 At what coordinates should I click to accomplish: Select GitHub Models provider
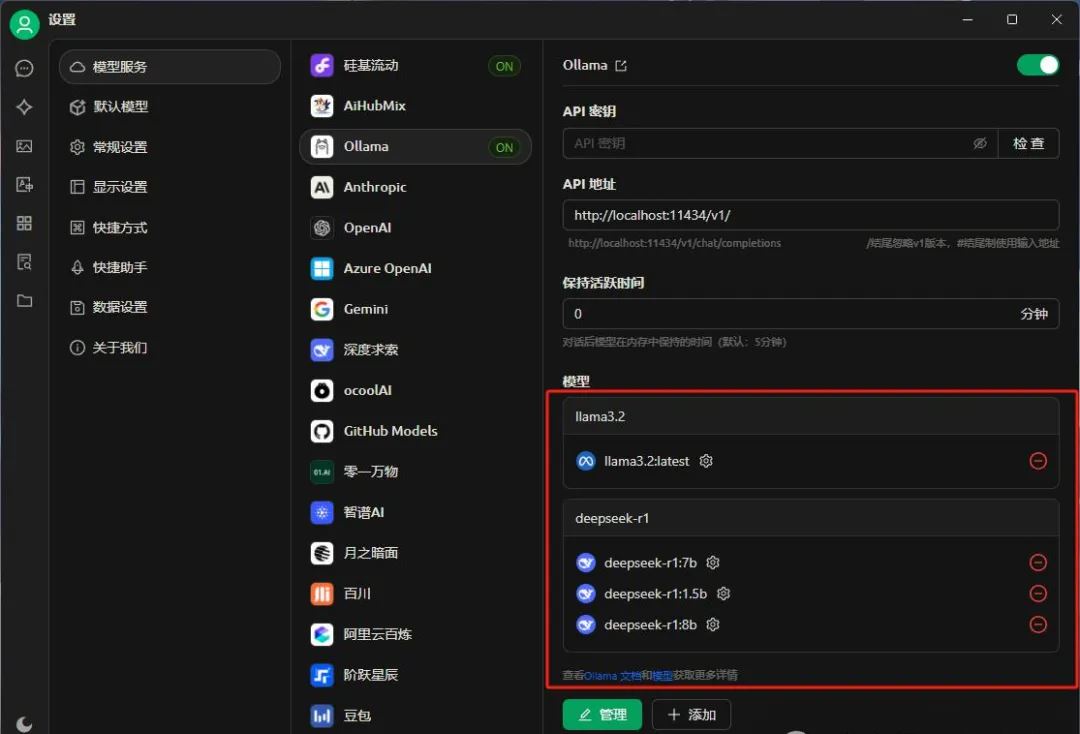pos(415,430)
